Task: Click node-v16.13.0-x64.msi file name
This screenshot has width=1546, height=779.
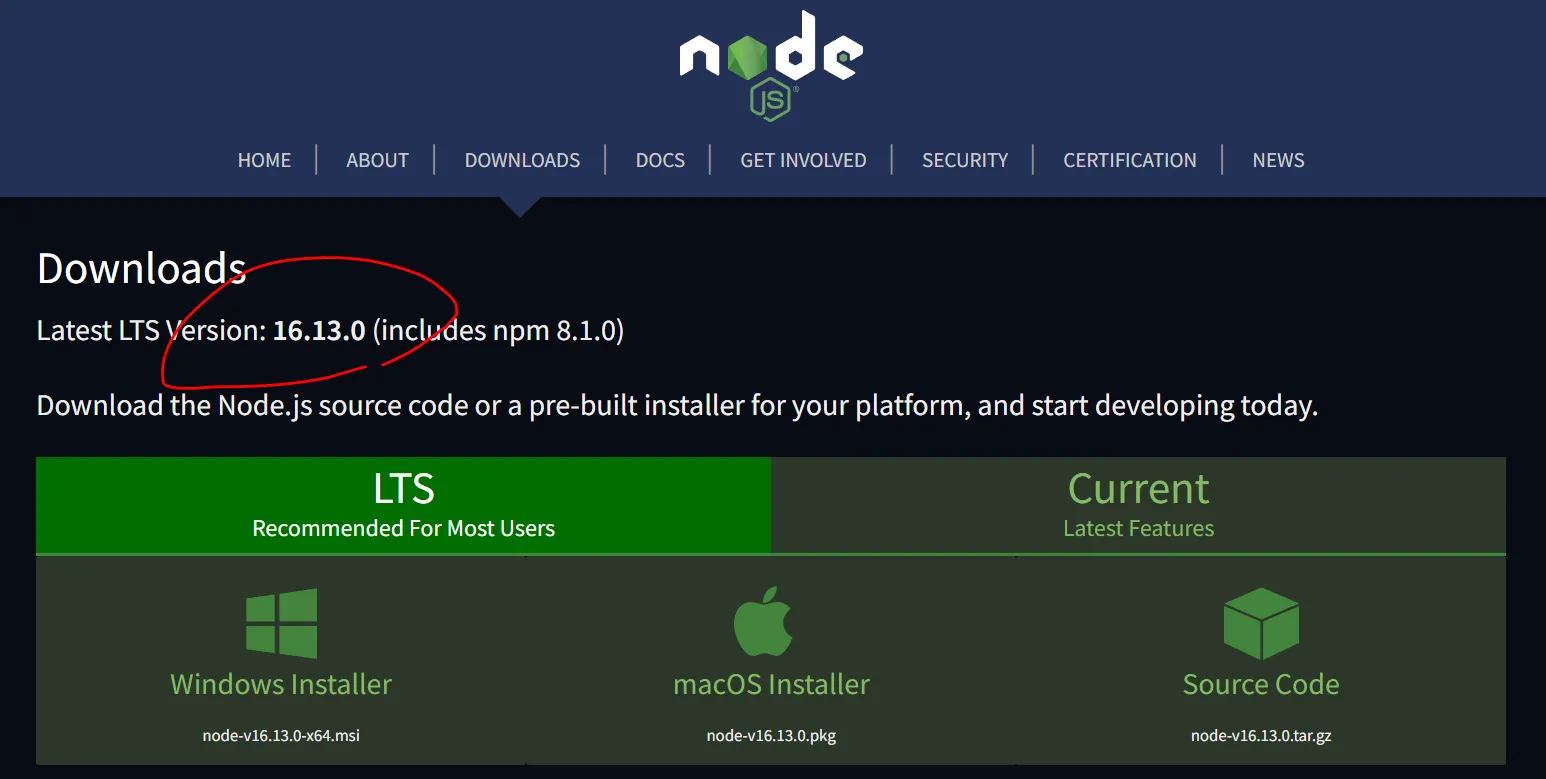Action: [x=281, y=735]
